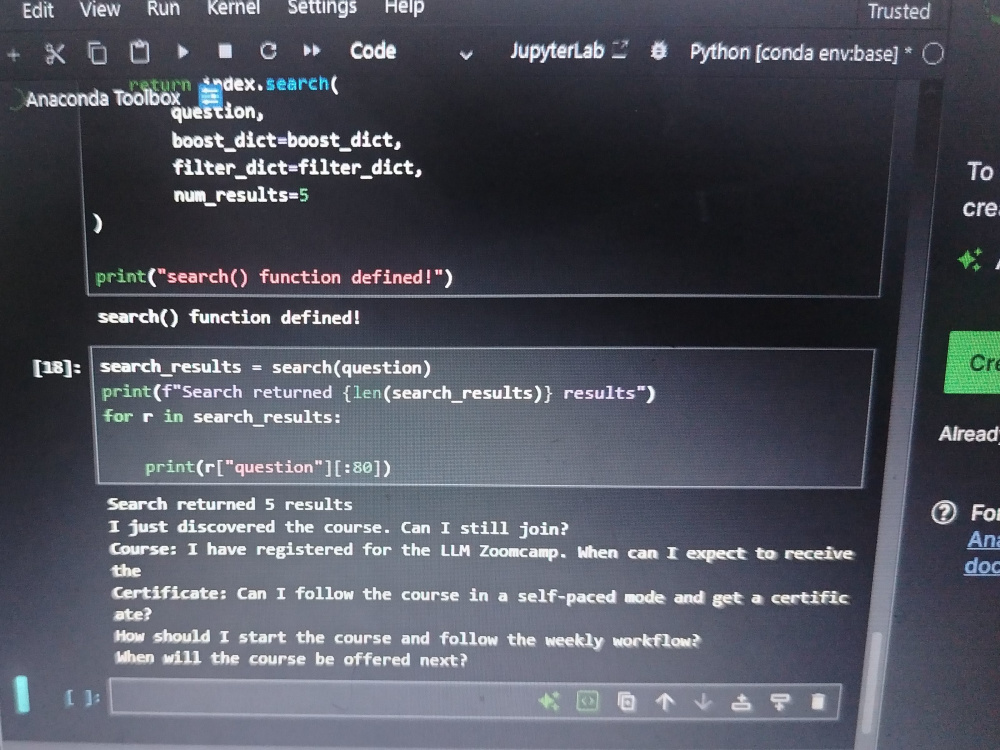Open the Kernel menu
The width and height of the screenshot is (1000, 750).
(x=233, y=8)
